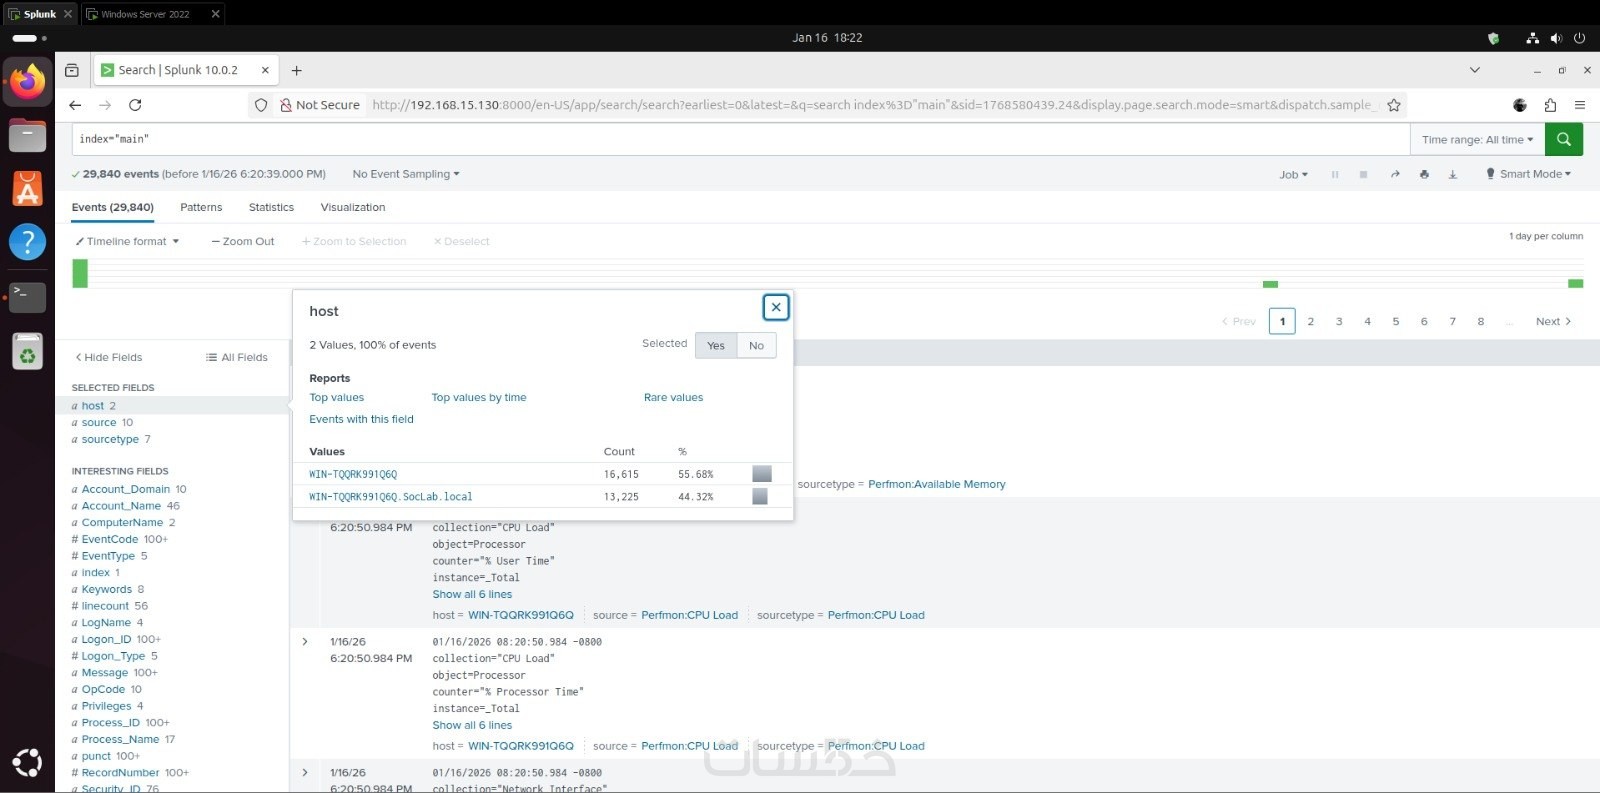Screen dimensions: 1600x793
Task: Click Hide Fields in the sidebar
Action: click(x=109, y=357)
